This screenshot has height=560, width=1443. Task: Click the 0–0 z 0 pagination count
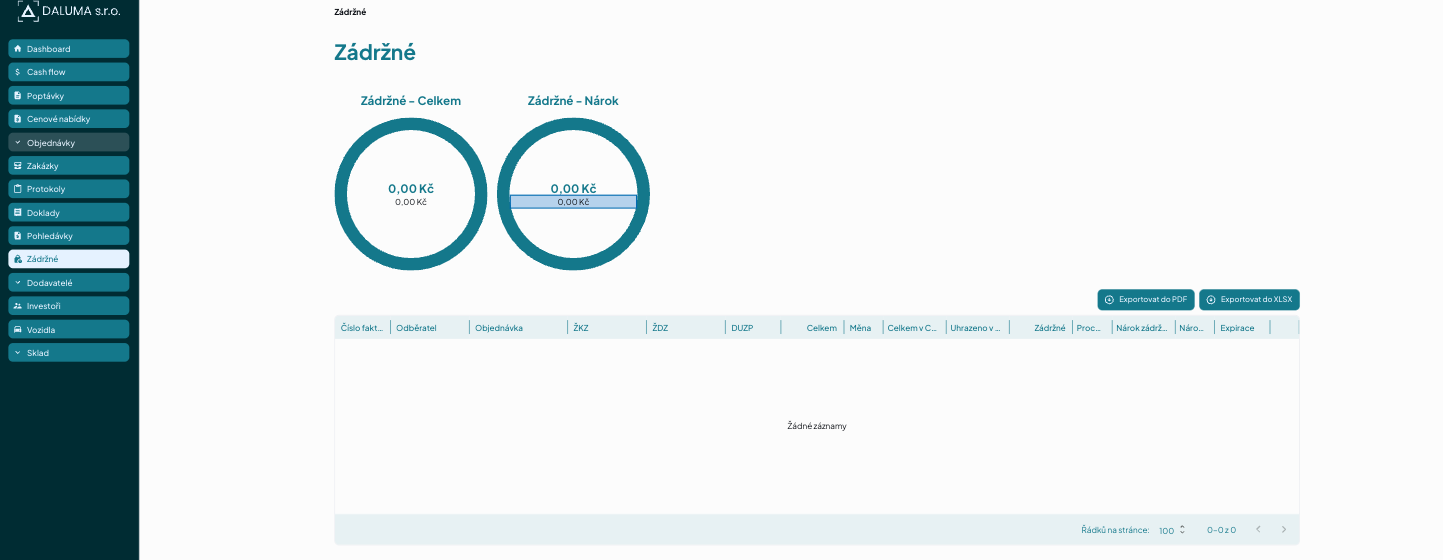[1221, 530]
